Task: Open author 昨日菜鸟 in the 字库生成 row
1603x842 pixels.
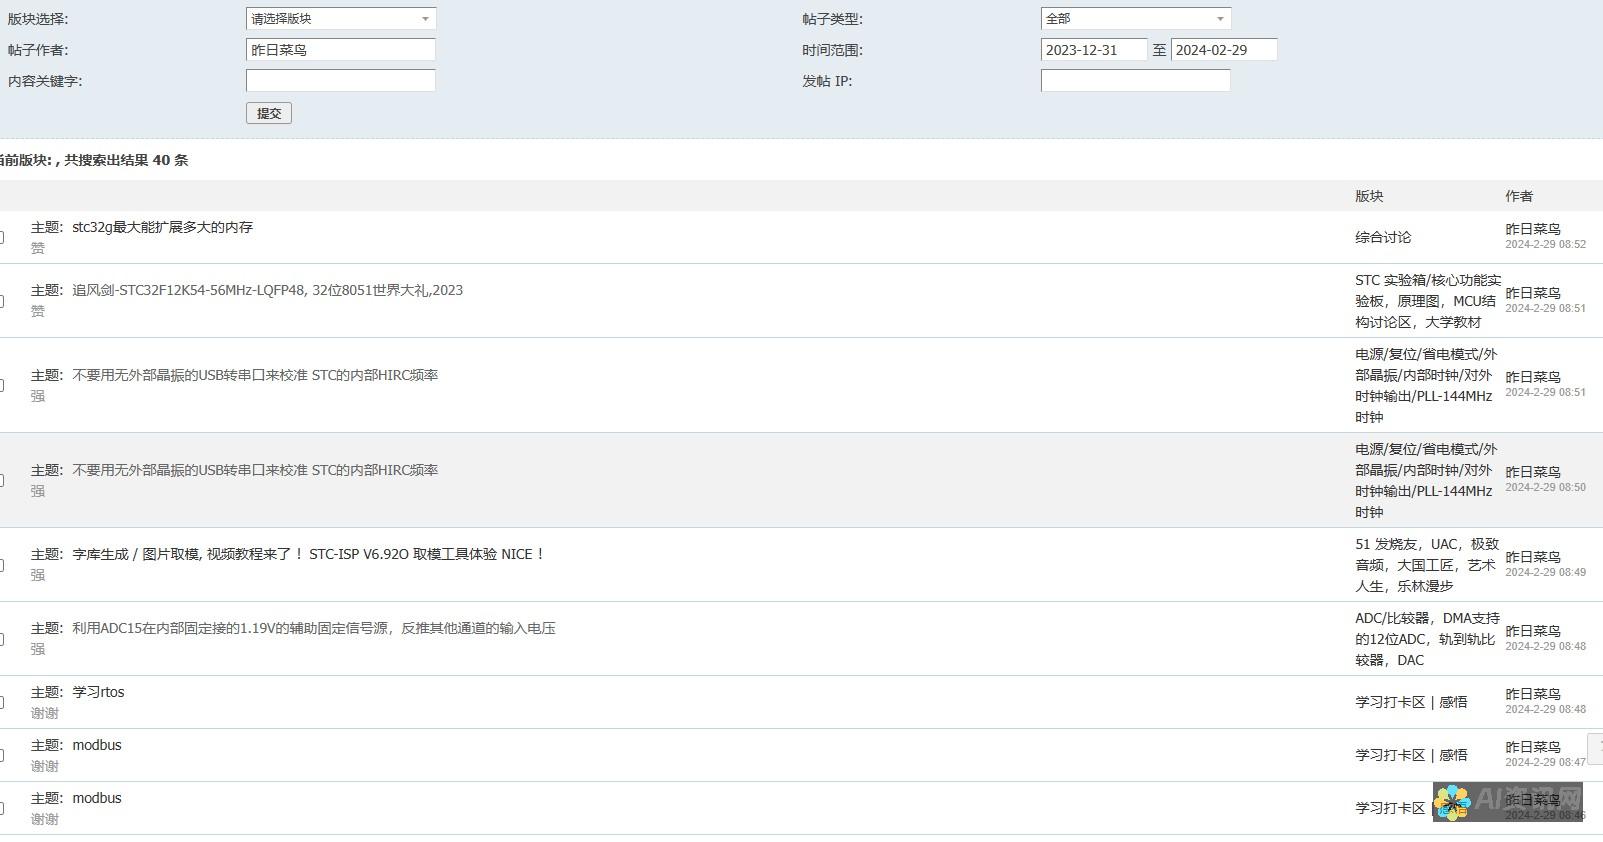Action: (1533, 557)
